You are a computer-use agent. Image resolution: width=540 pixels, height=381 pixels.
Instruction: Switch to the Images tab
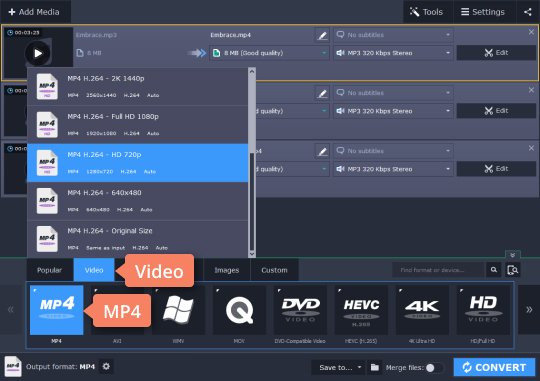(227, 270)
